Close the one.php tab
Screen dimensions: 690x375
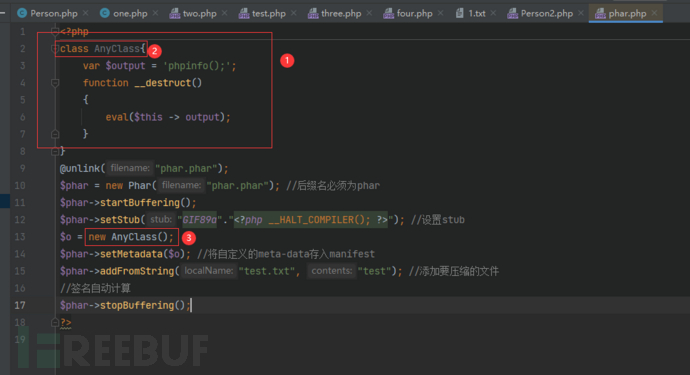coord(155,13)
